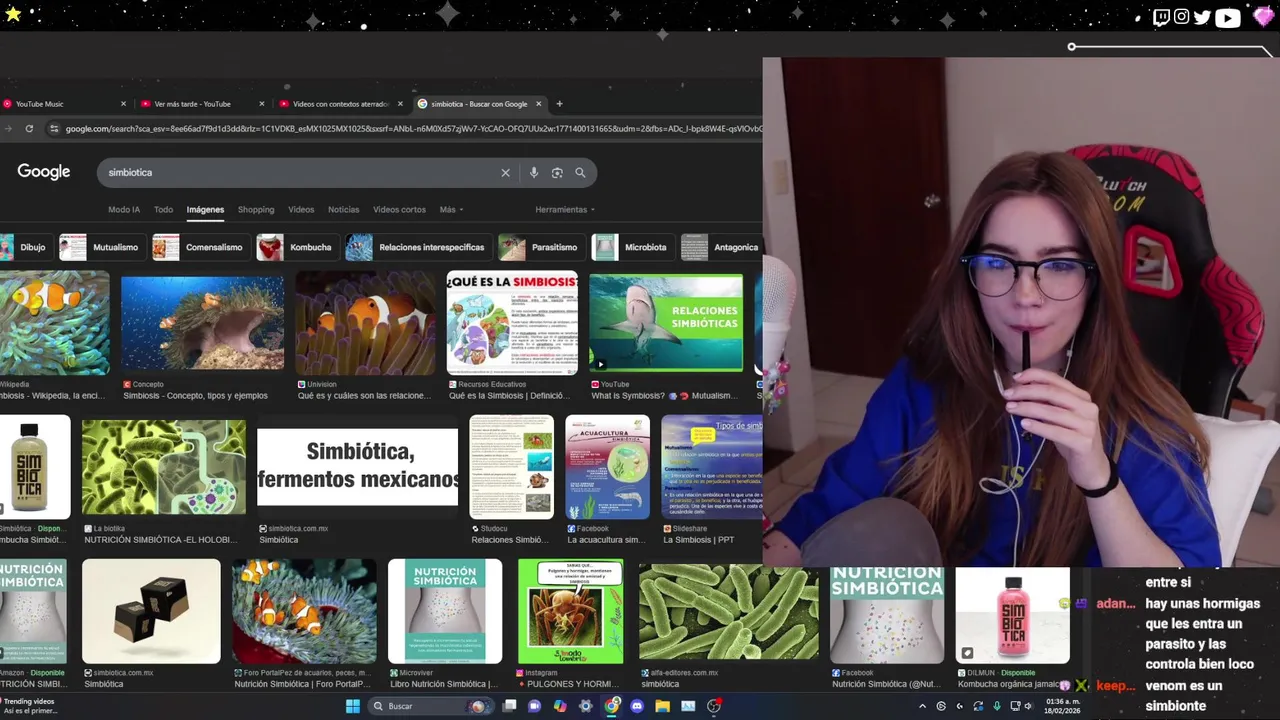Close the YouTube Music tab
The width and height of the screenshot is (1280, 720).
click(124, 104)
